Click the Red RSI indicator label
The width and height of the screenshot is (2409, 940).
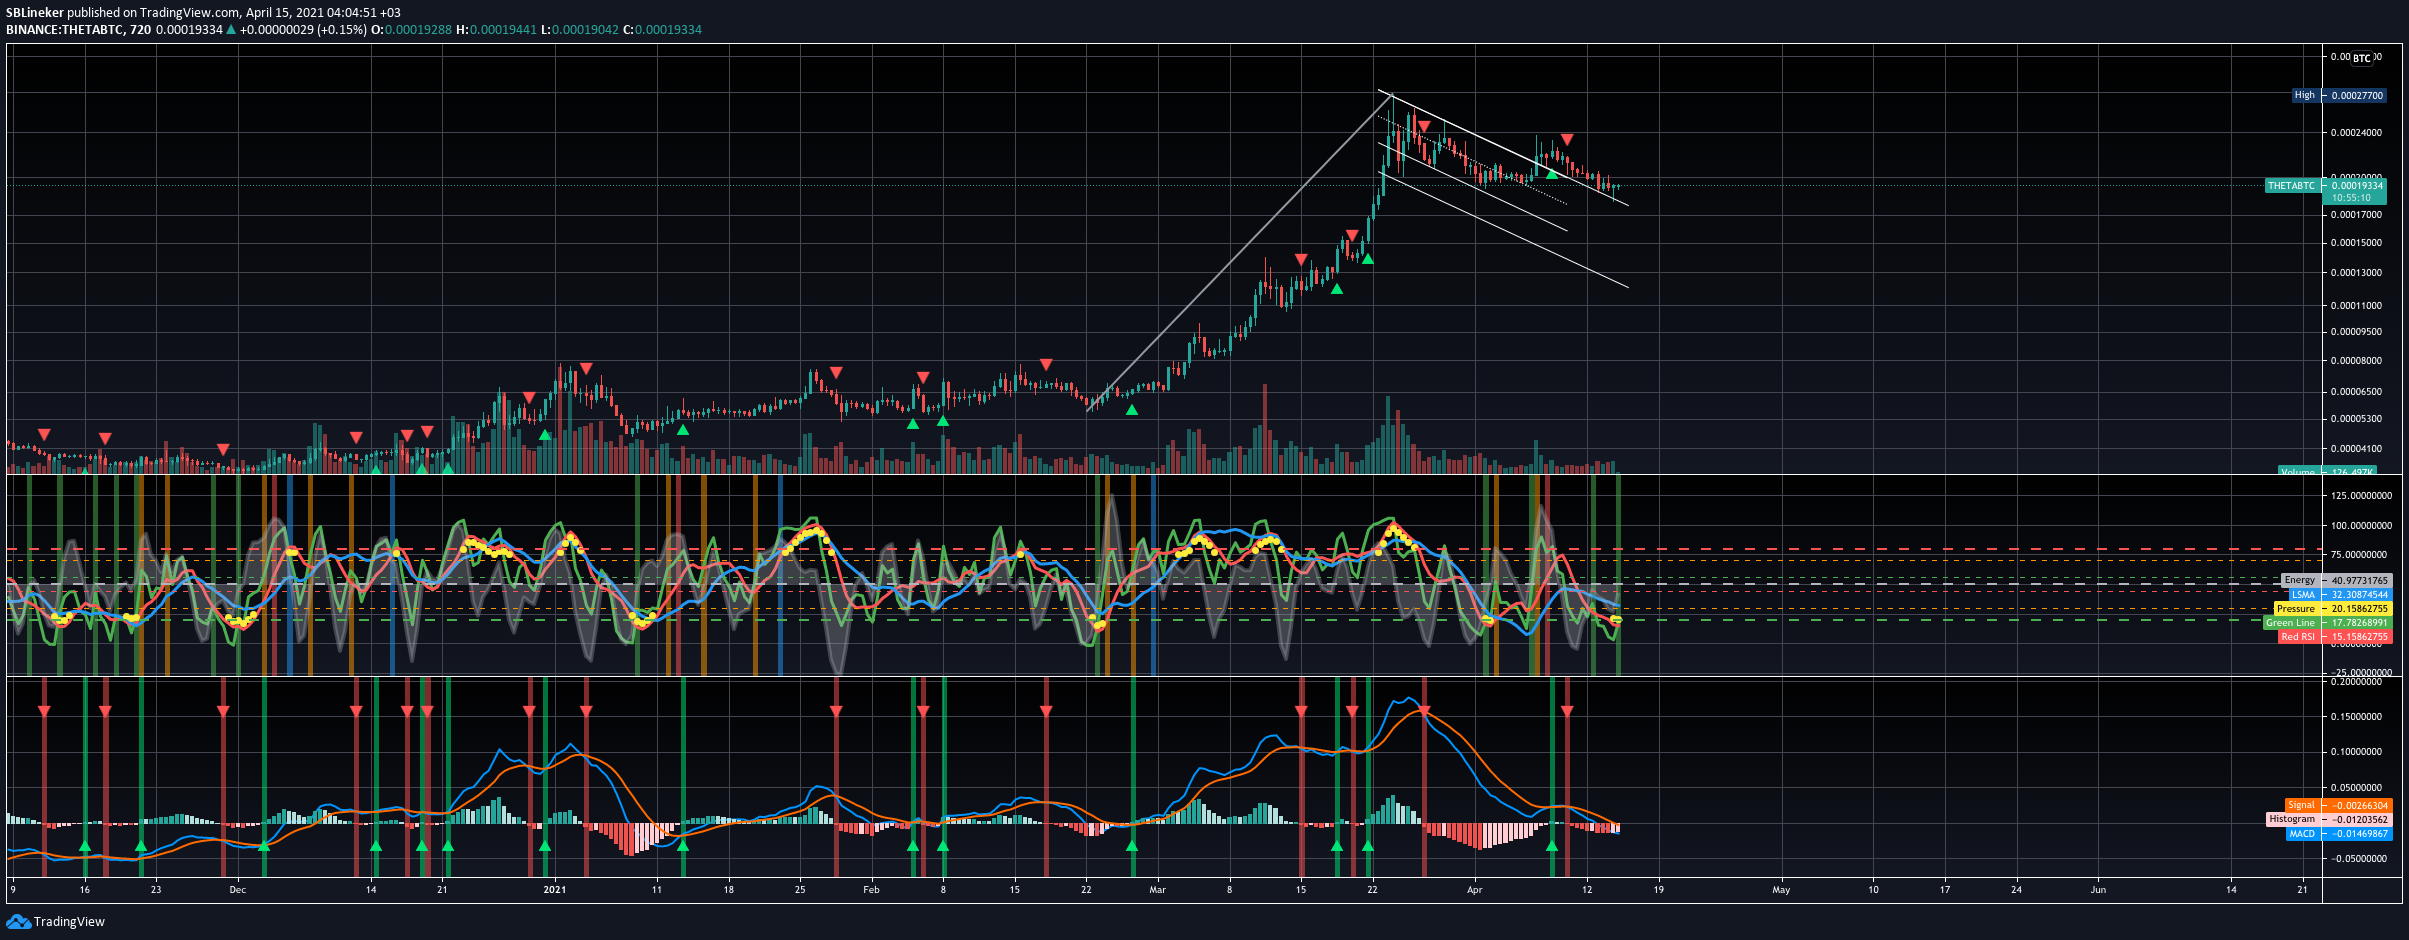[x=2298, y=636]
